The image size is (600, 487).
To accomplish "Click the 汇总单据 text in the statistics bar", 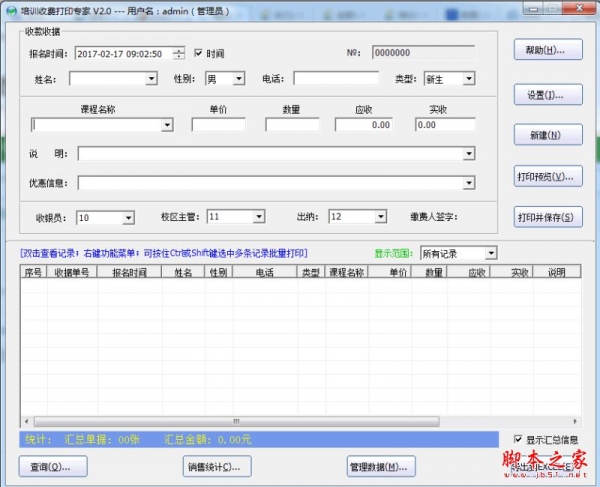I will 102,439.
